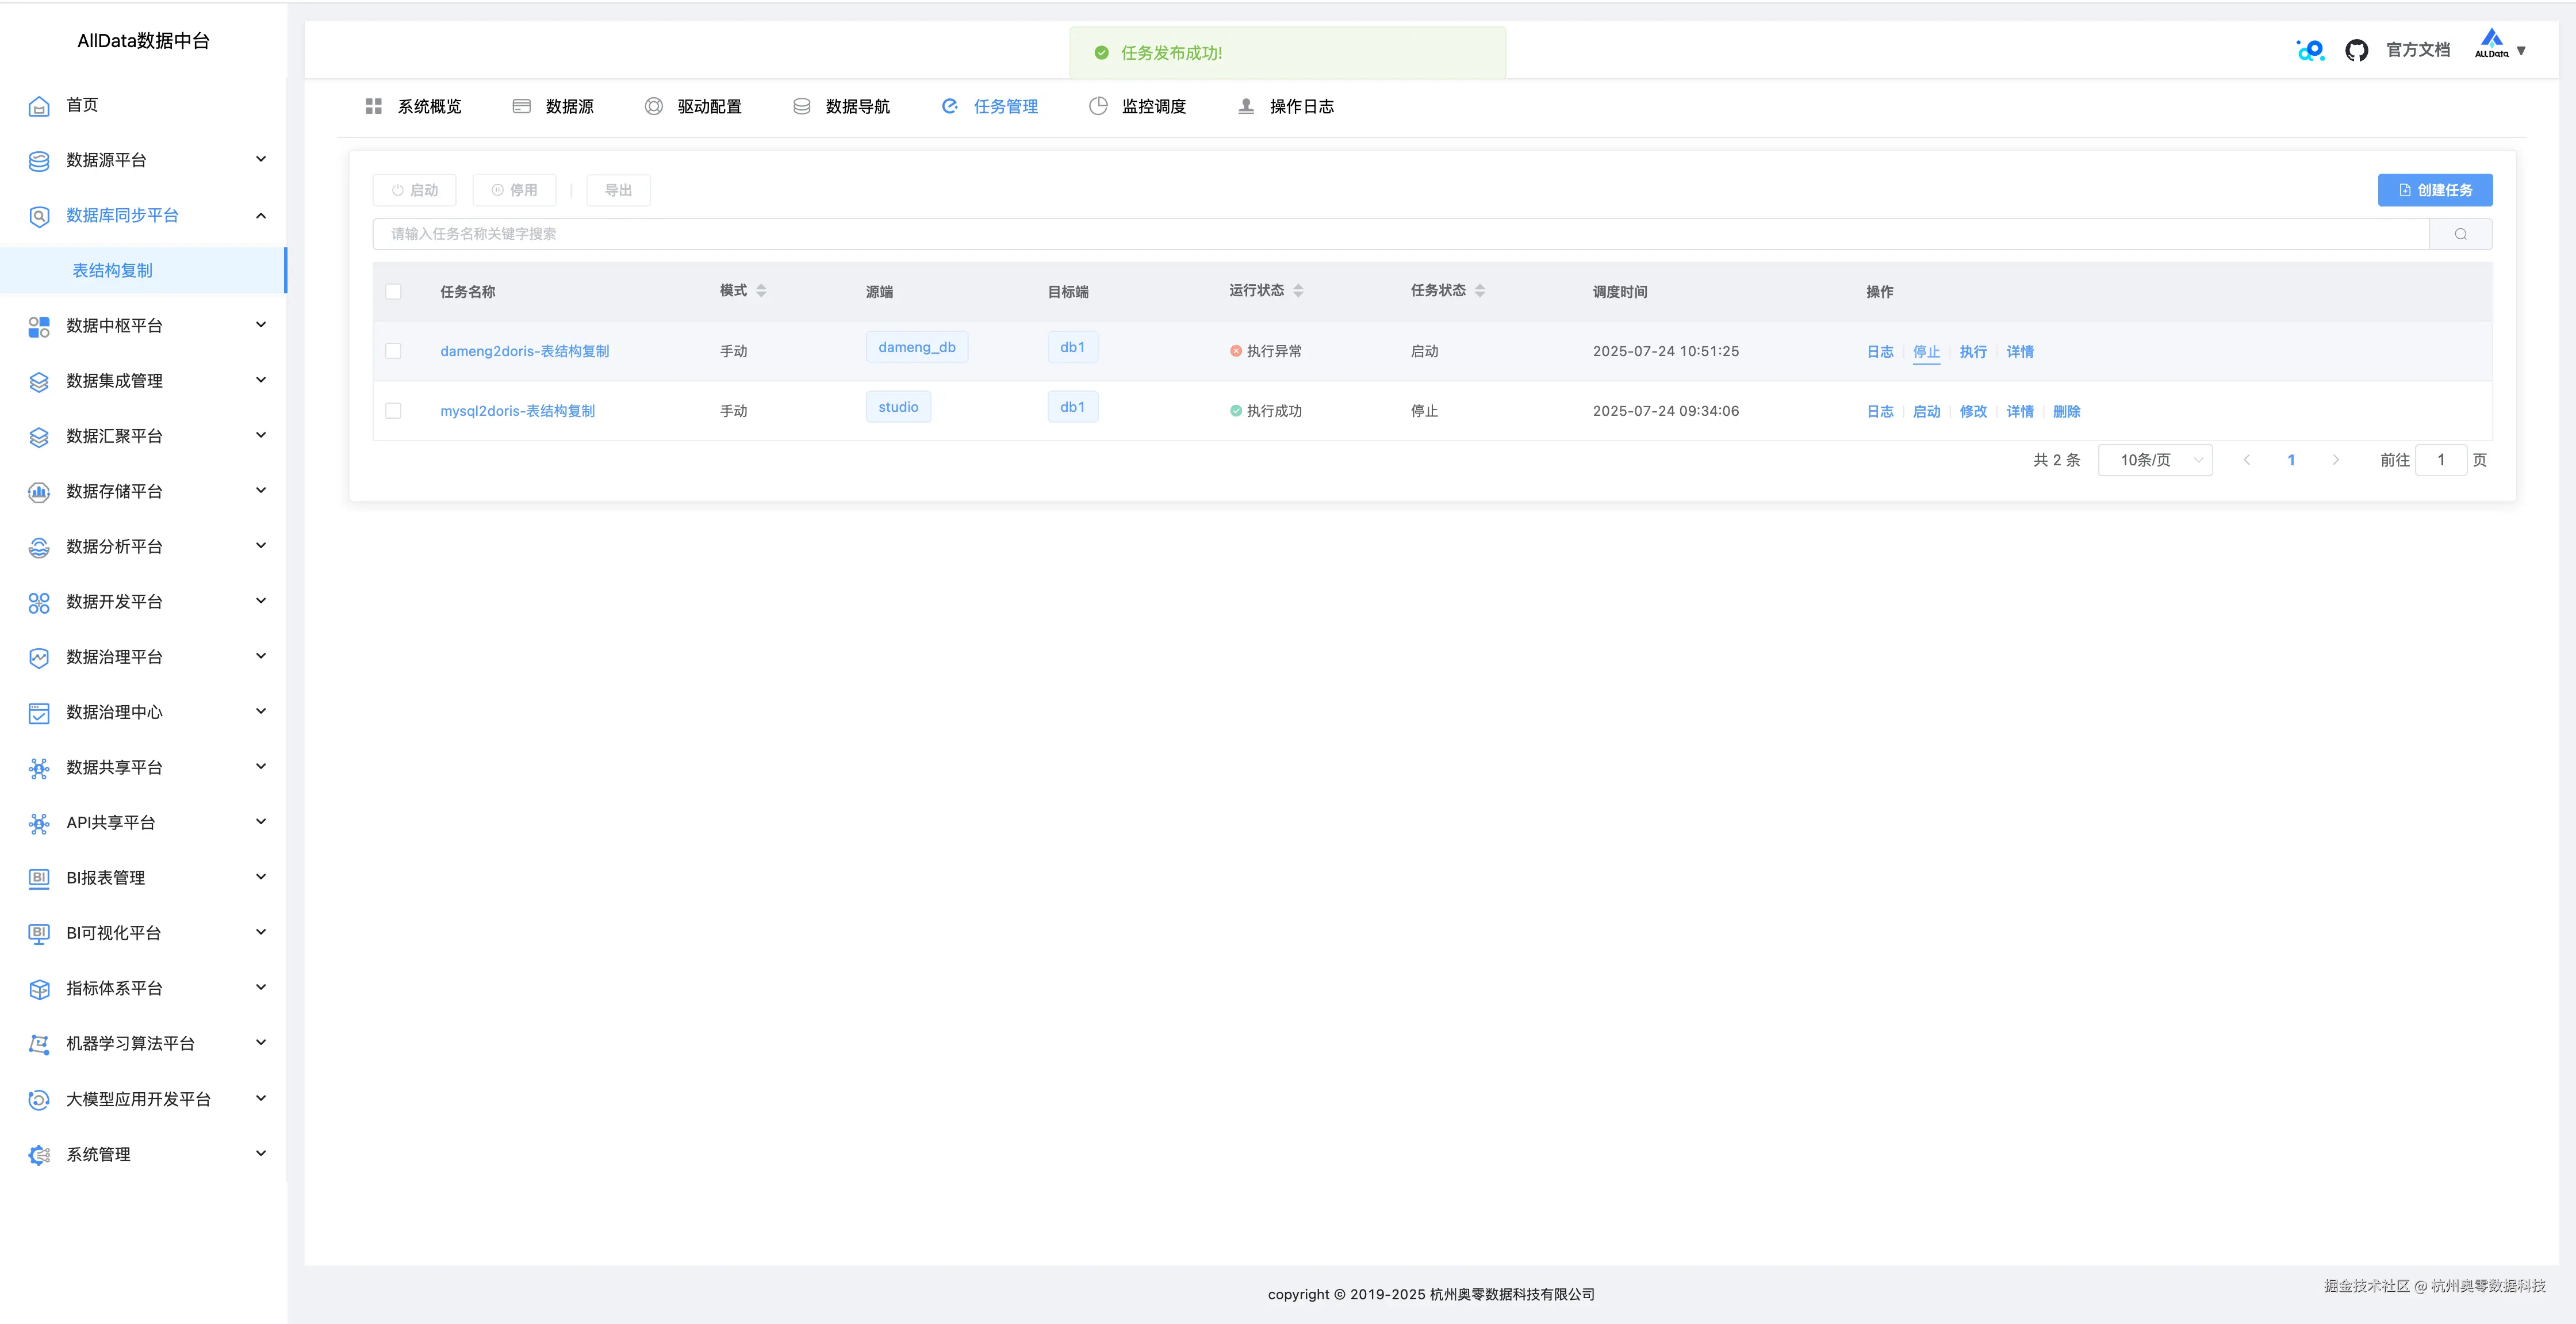2576x1324 pixels.
Task: Click the 监控调度 pie chart icon
Action: pos(1098,106)
